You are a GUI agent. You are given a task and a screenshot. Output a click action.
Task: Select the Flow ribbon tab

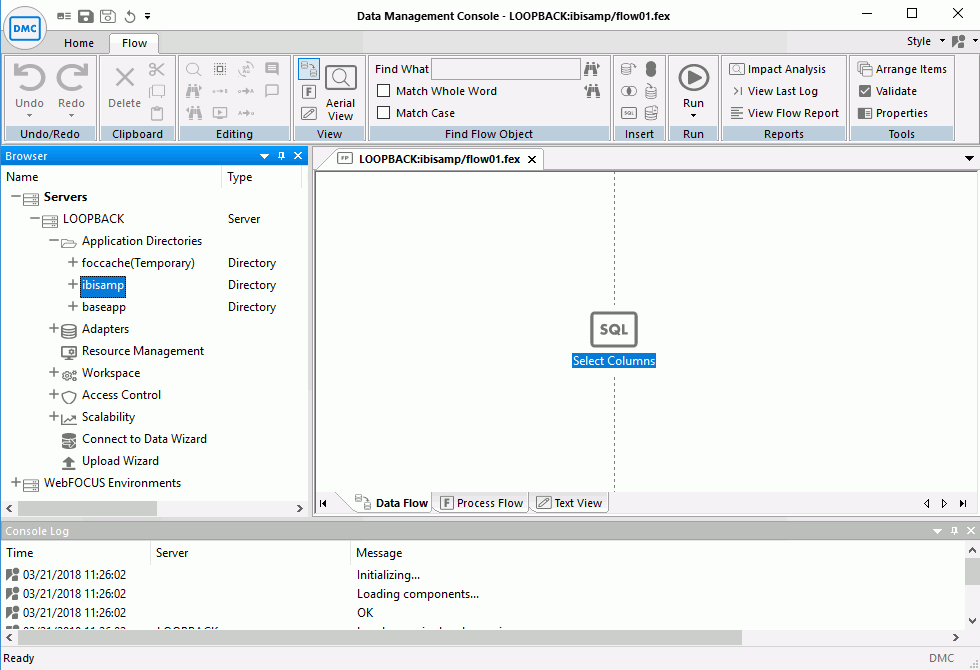[134, 43]
